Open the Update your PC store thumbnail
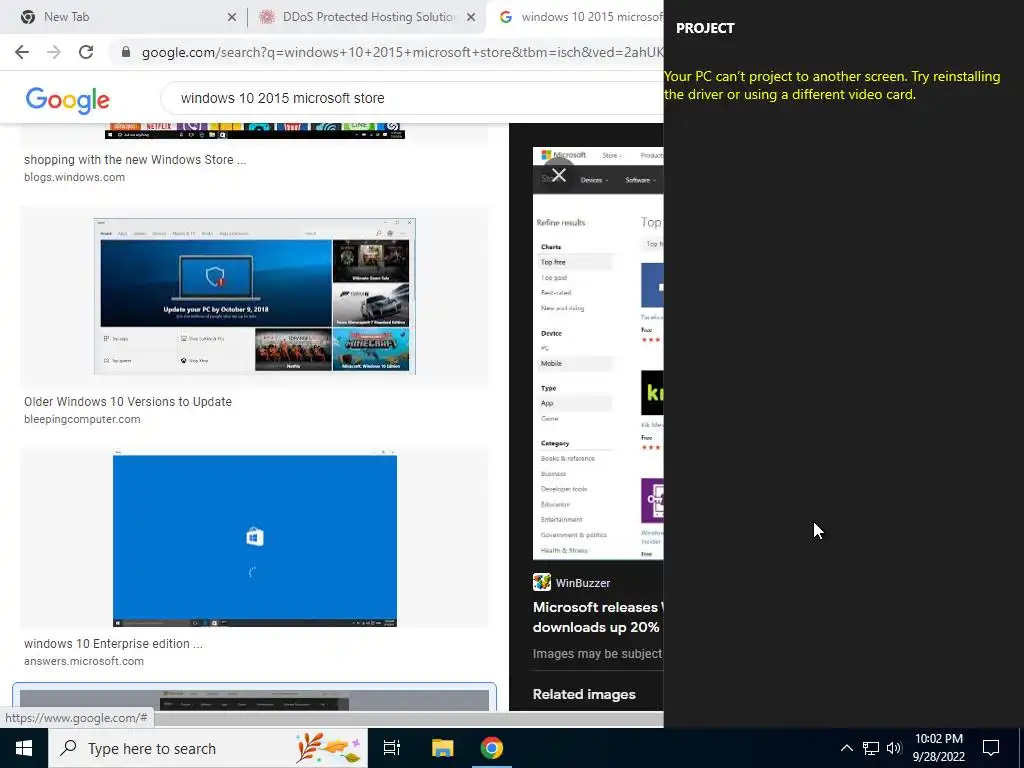This screenshot has height=768, width=1024. [x=255, y=296]
